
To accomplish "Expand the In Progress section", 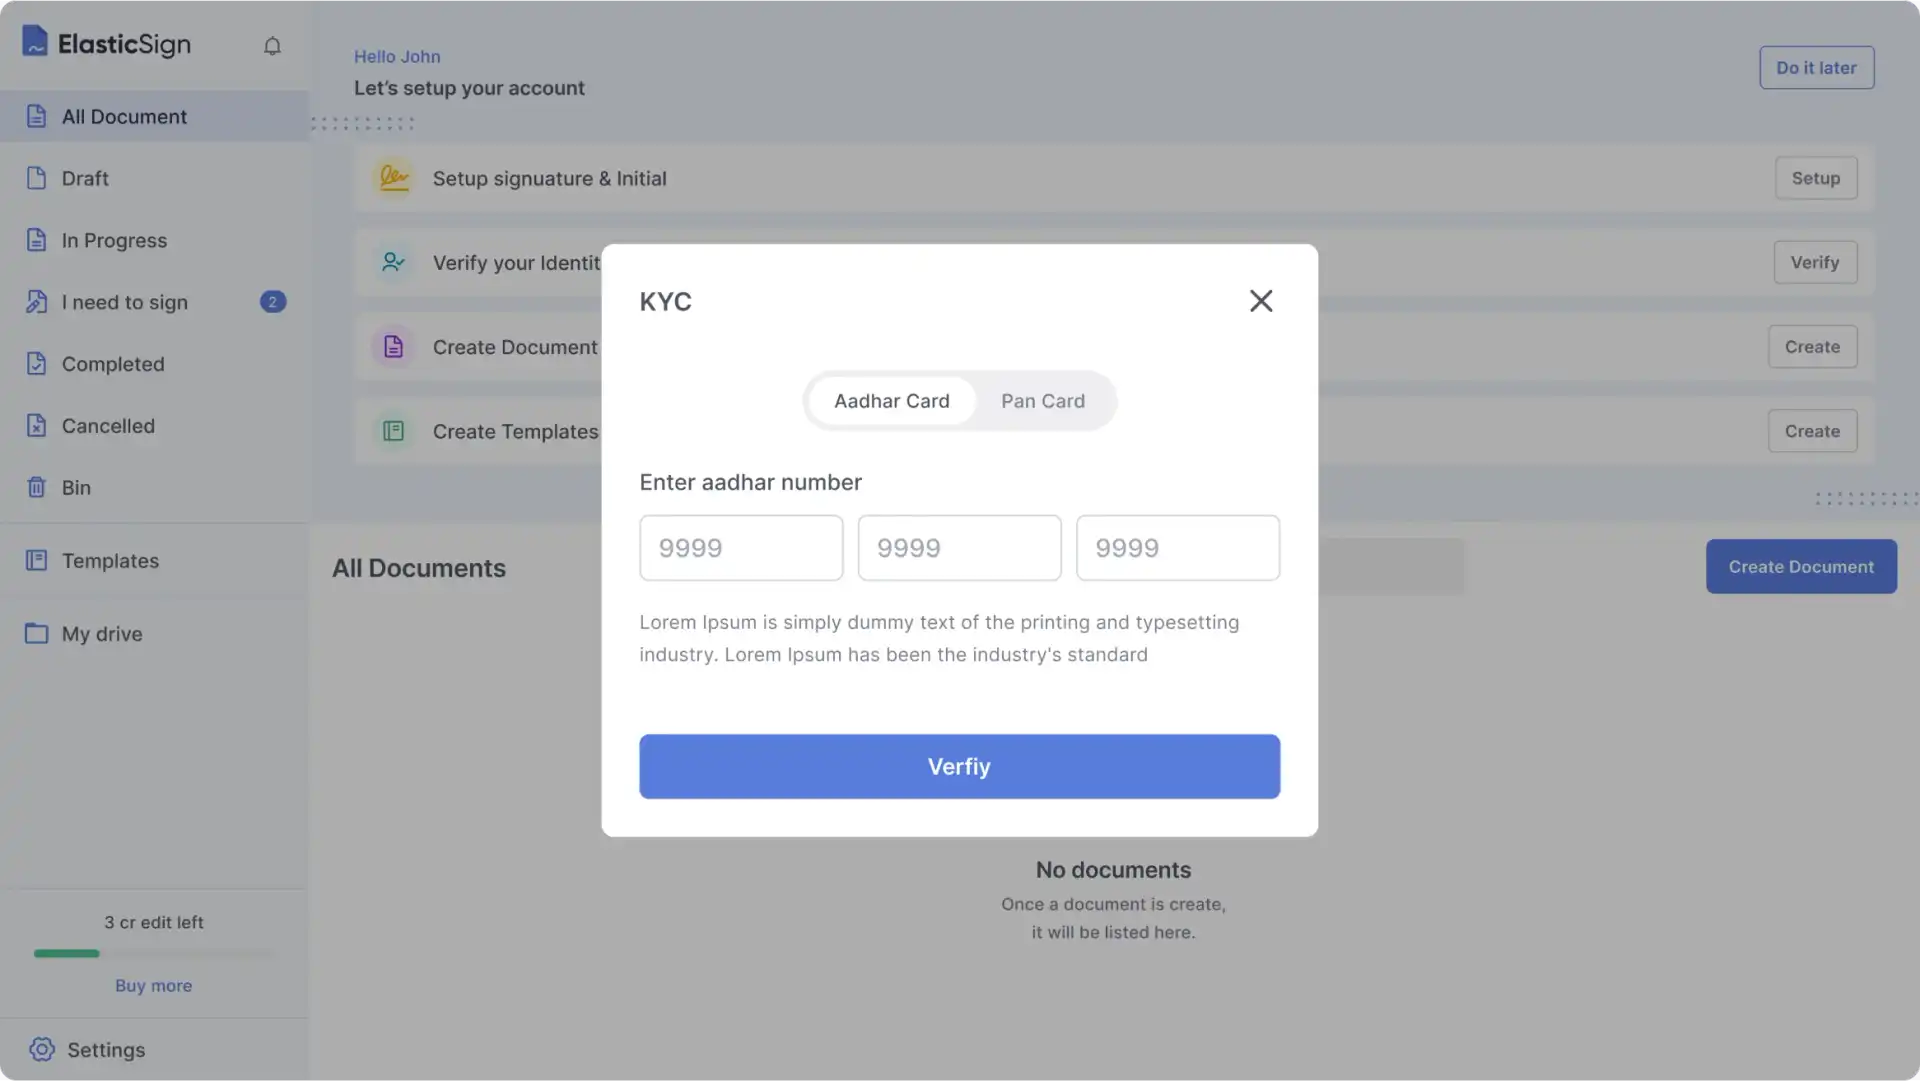I will click(113, 239).
